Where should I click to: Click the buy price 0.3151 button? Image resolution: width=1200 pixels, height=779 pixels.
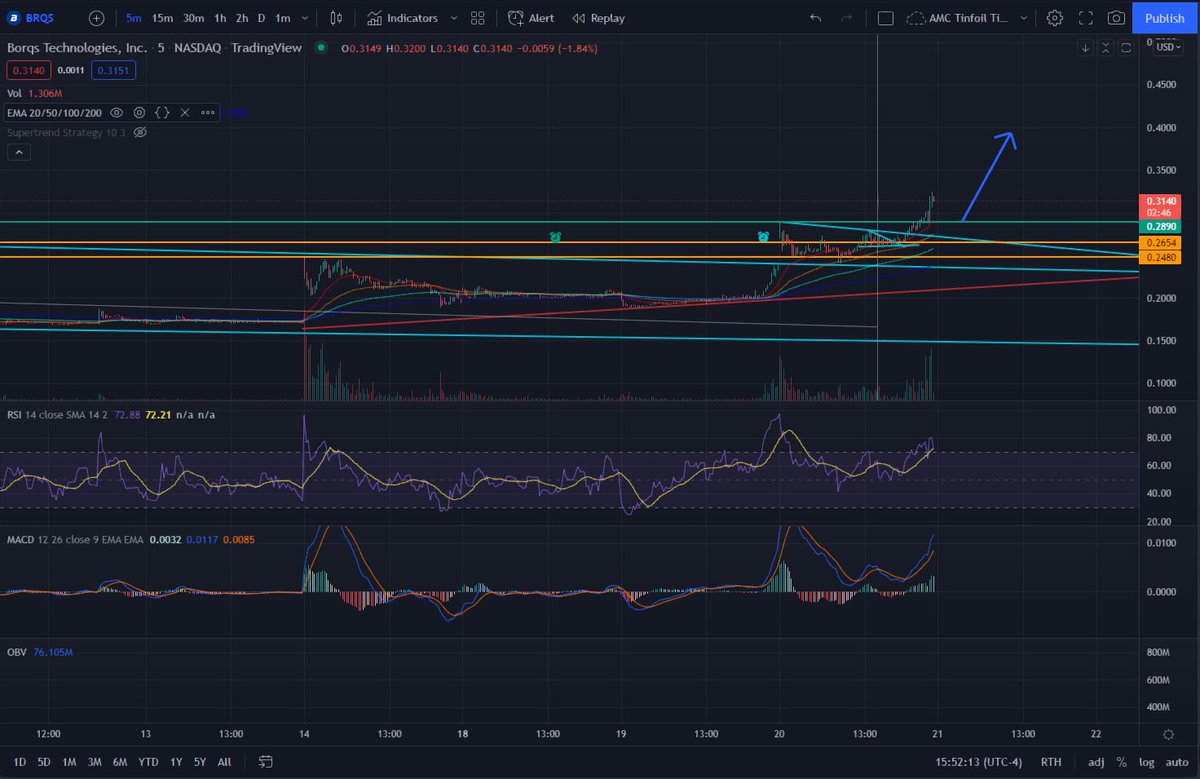(112, 70)
